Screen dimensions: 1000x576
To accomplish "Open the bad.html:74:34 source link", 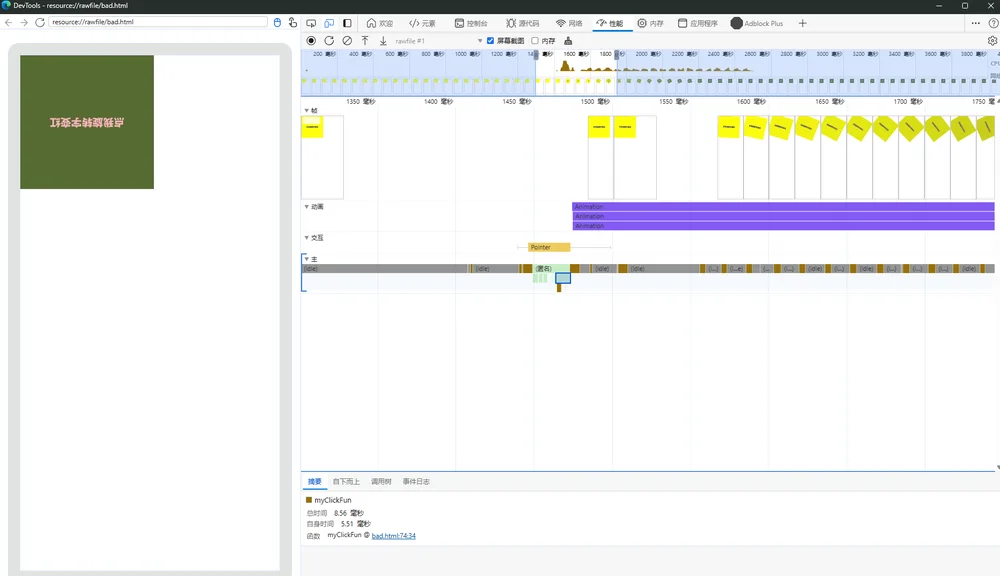I will pos(393,536).
